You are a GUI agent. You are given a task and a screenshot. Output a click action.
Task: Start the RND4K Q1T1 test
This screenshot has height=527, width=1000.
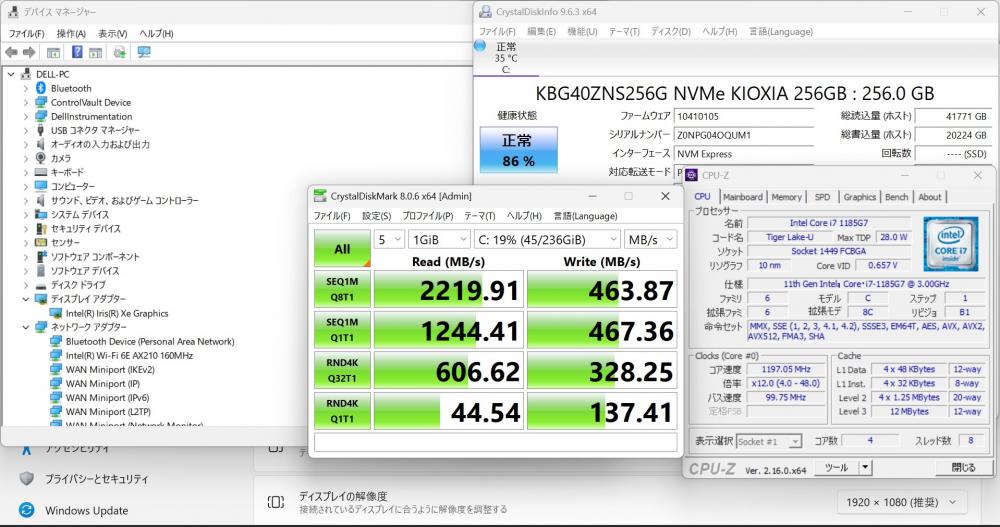tap(342, 411)
